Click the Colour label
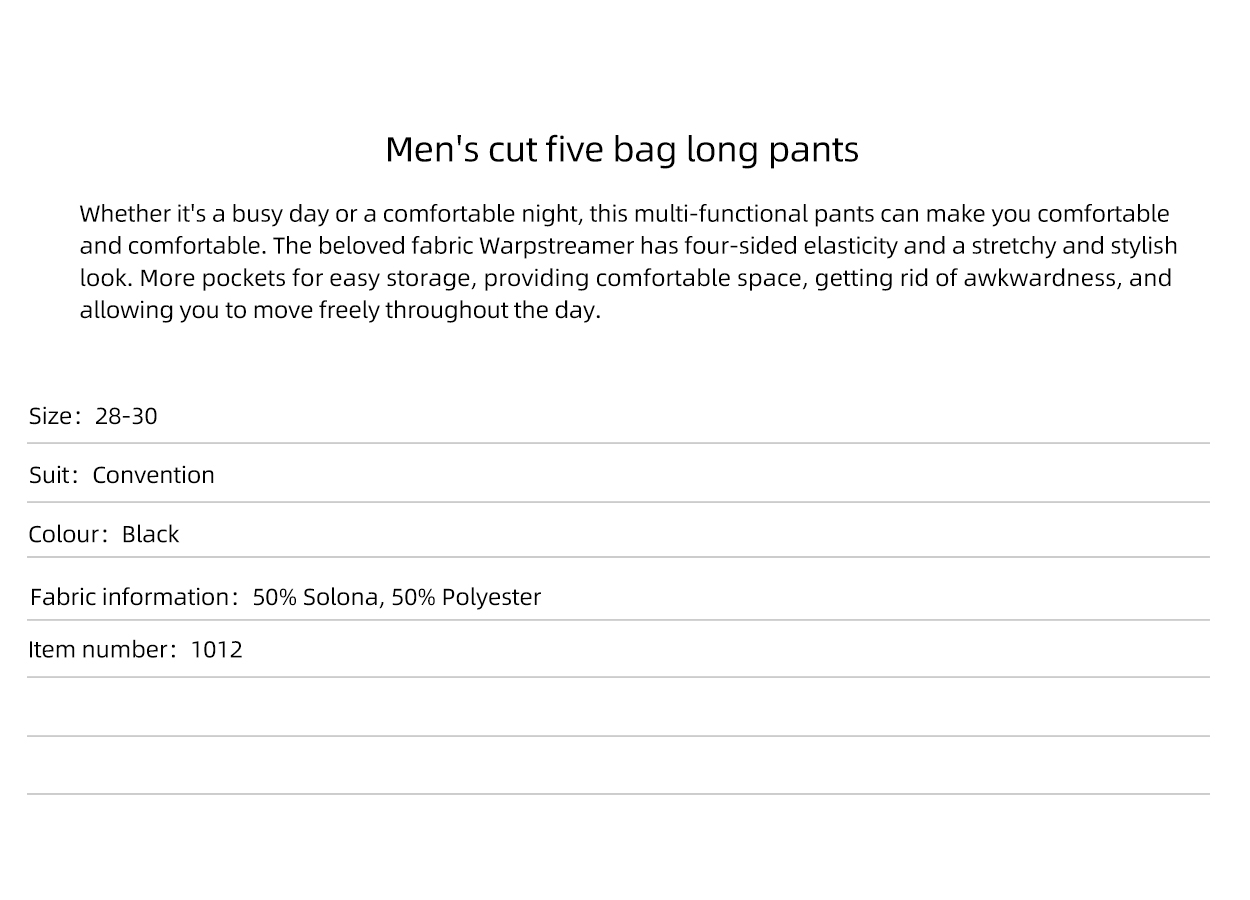 pyautogui.click(x=67, y=534)
